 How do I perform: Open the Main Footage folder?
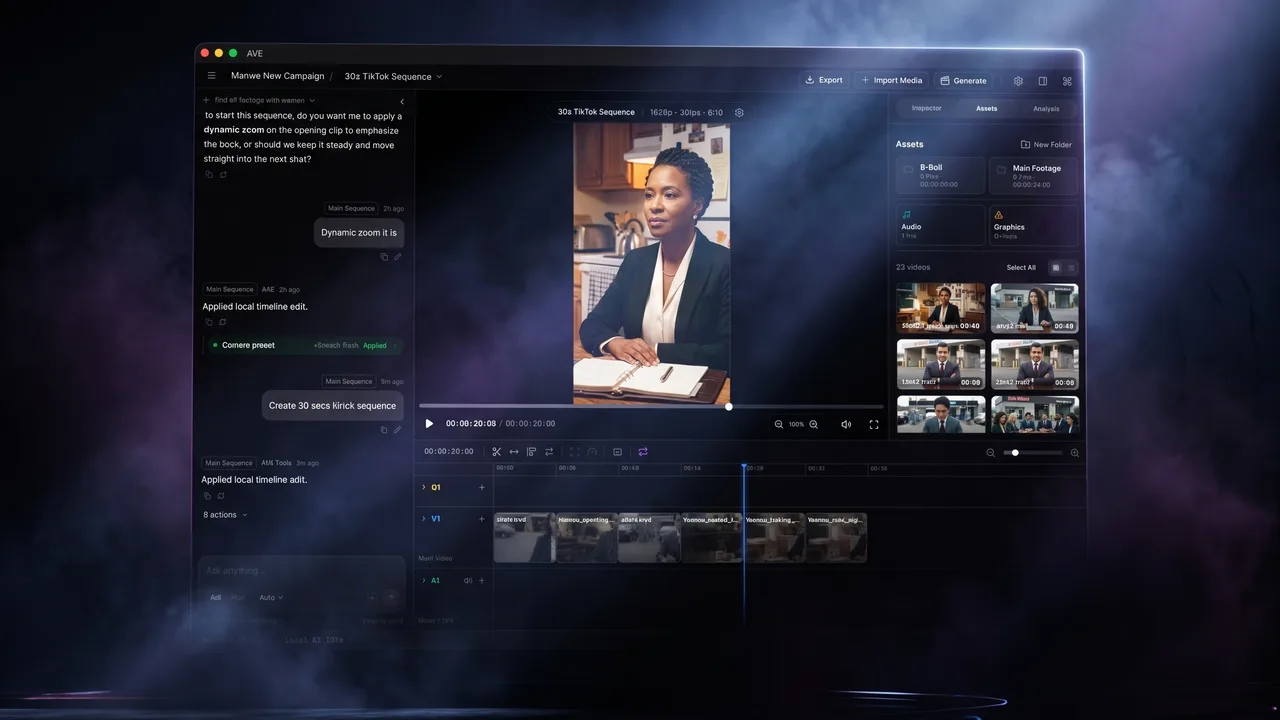pyautogui.click(x=1034, y=176)
